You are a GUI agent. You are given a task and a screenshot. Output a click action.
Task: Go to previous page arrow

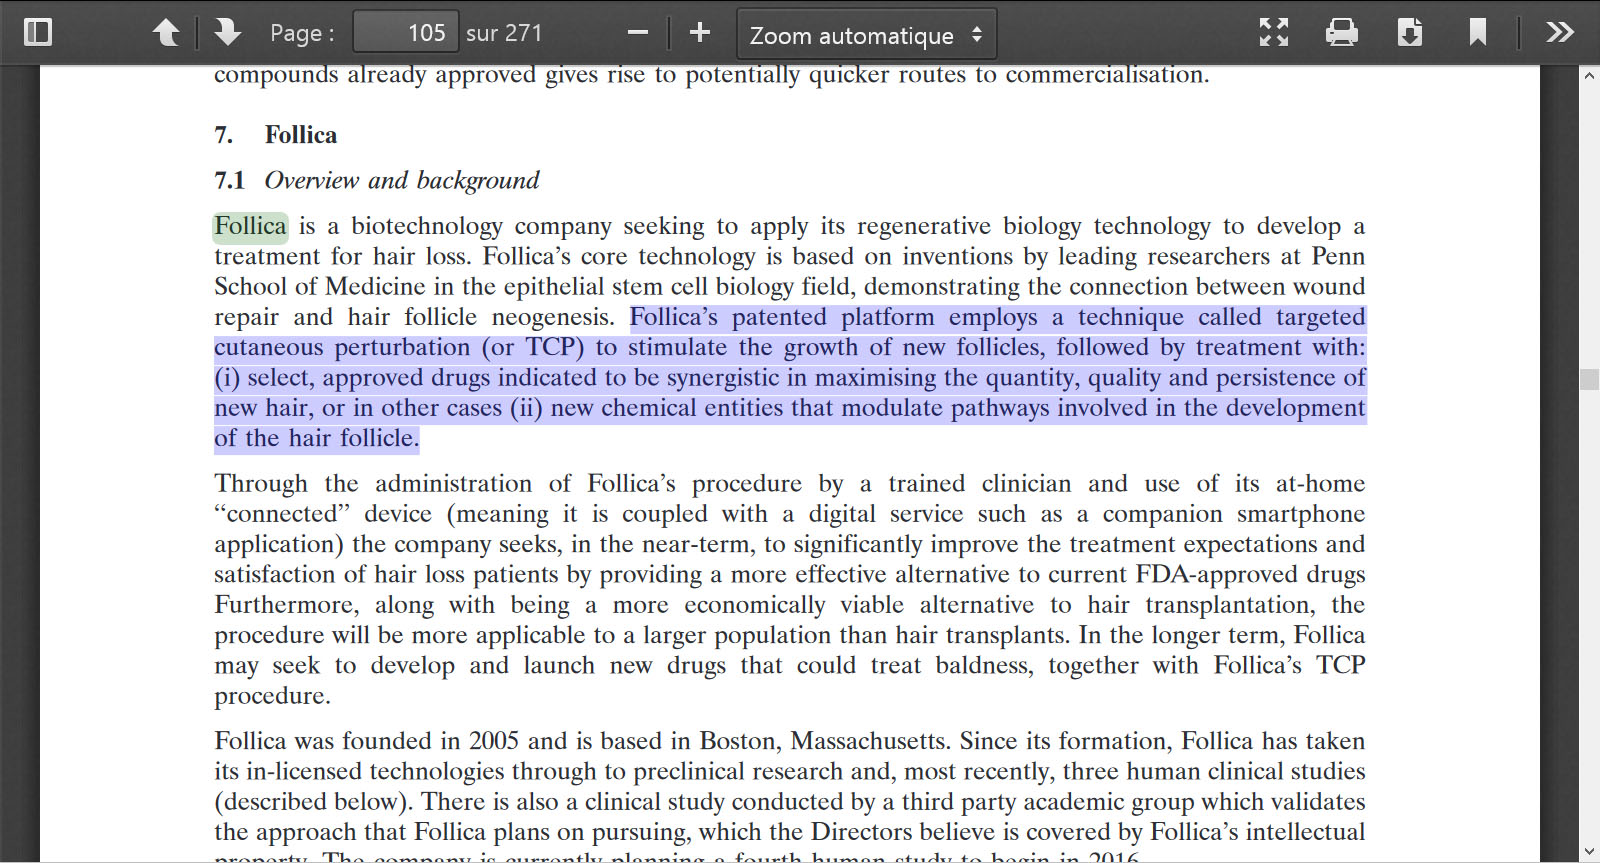coord(166,32)
